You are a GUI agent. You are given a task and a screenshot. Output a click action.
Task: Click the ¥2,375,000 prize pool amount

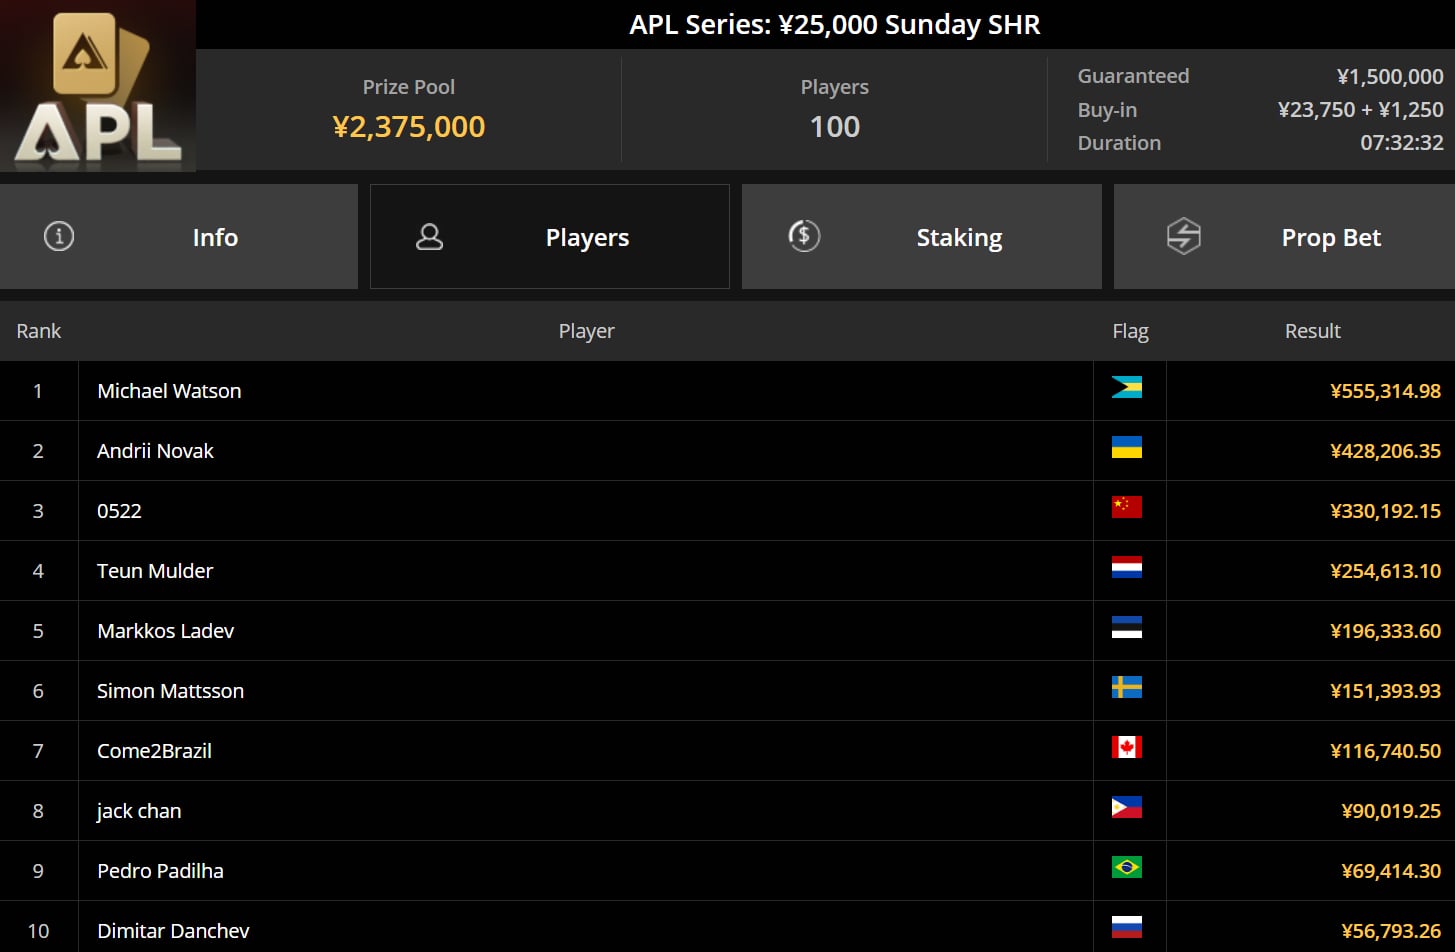tap(409, 127)
